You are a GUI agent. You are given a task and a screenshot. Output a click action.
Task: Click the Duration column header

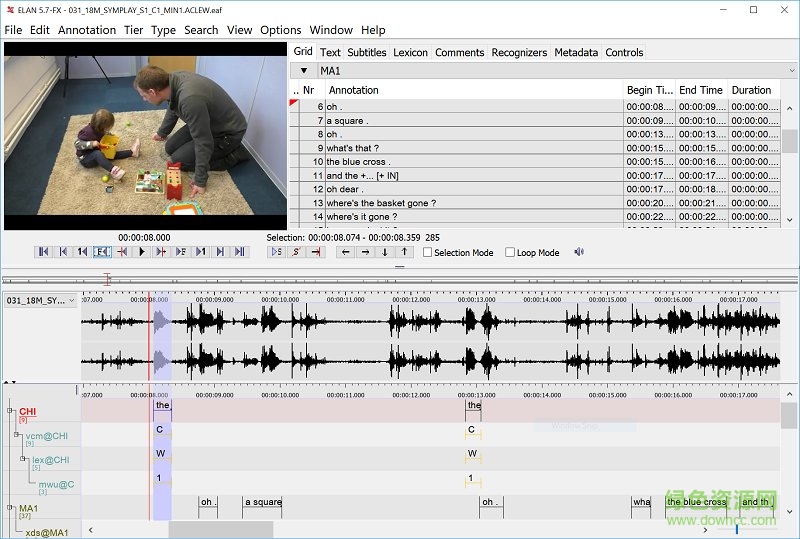pos(751,90)
